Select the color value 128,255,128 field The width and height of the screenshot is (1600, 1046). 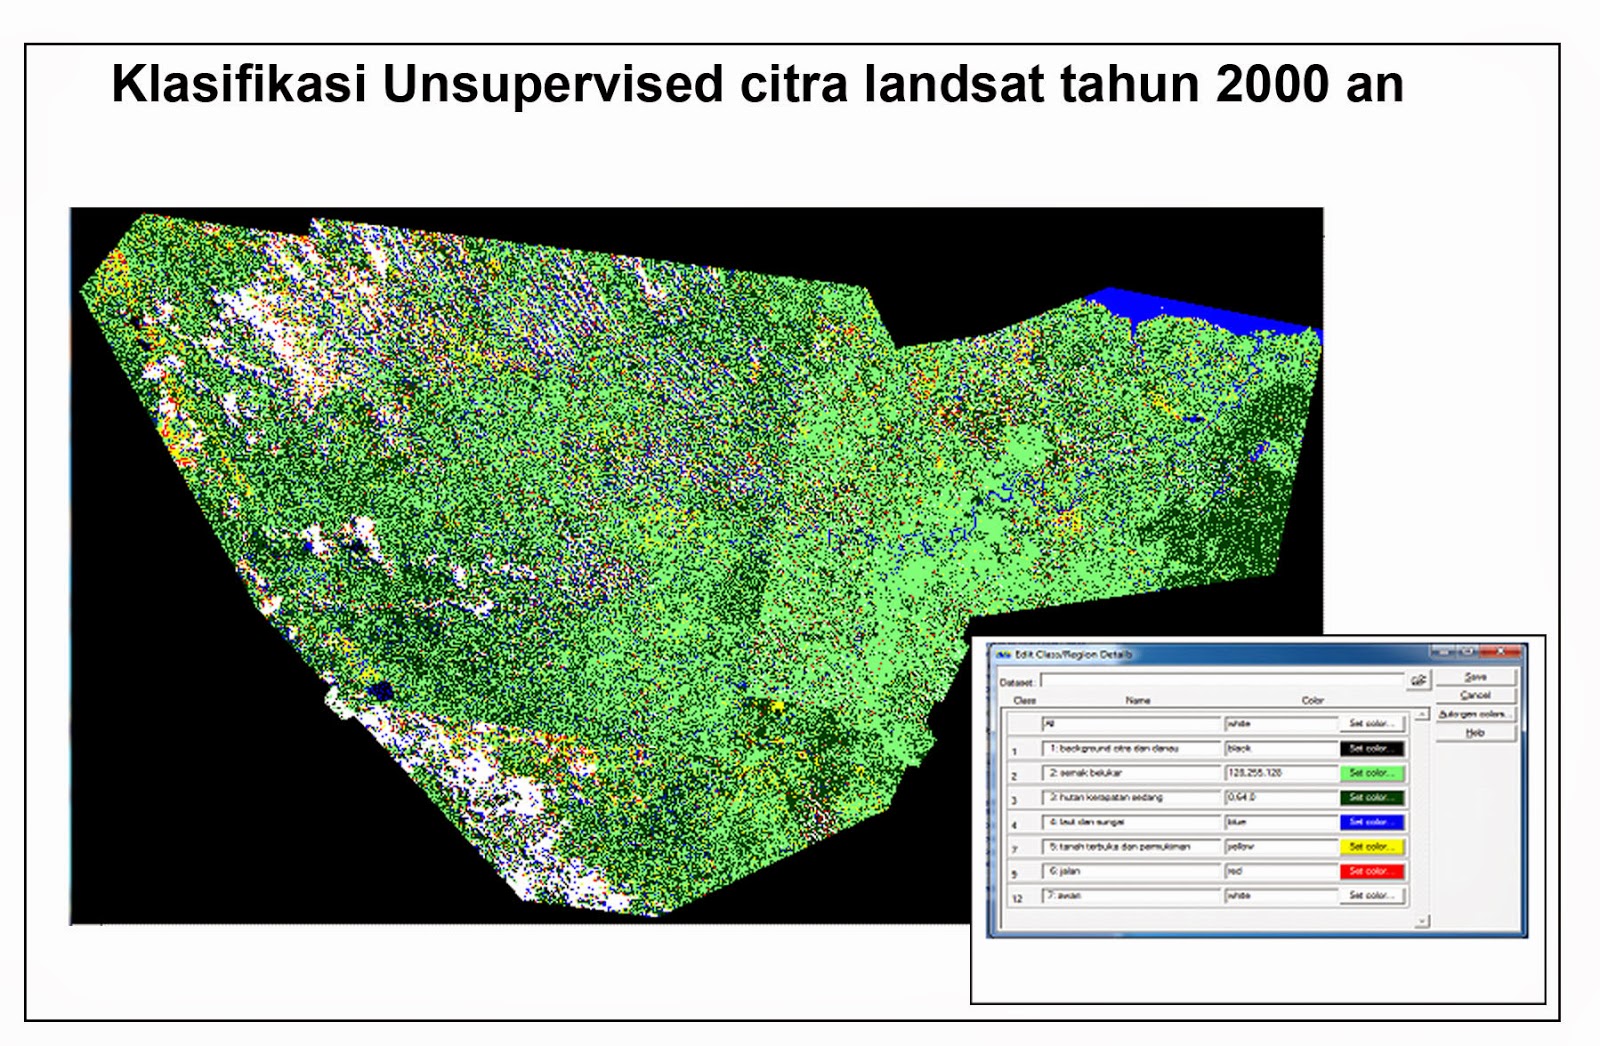(x=1280, y=774)
